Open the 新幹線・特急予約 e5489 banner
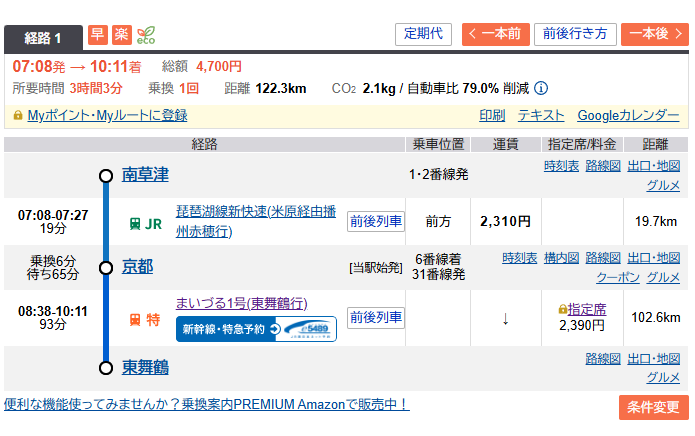Image resolution: width=695 pixels, height=436 pixels. (x=256, y=329)
